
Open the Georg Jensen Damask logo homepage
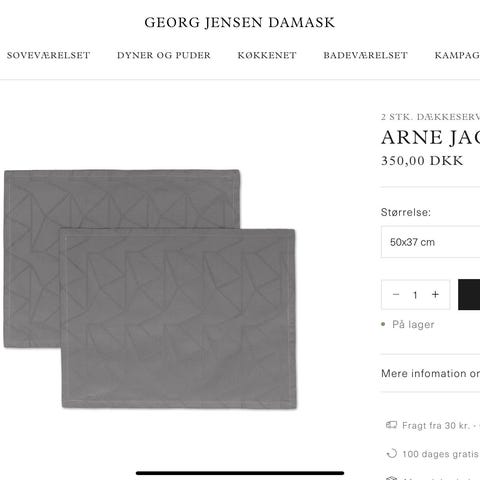[x=239, y=23]
